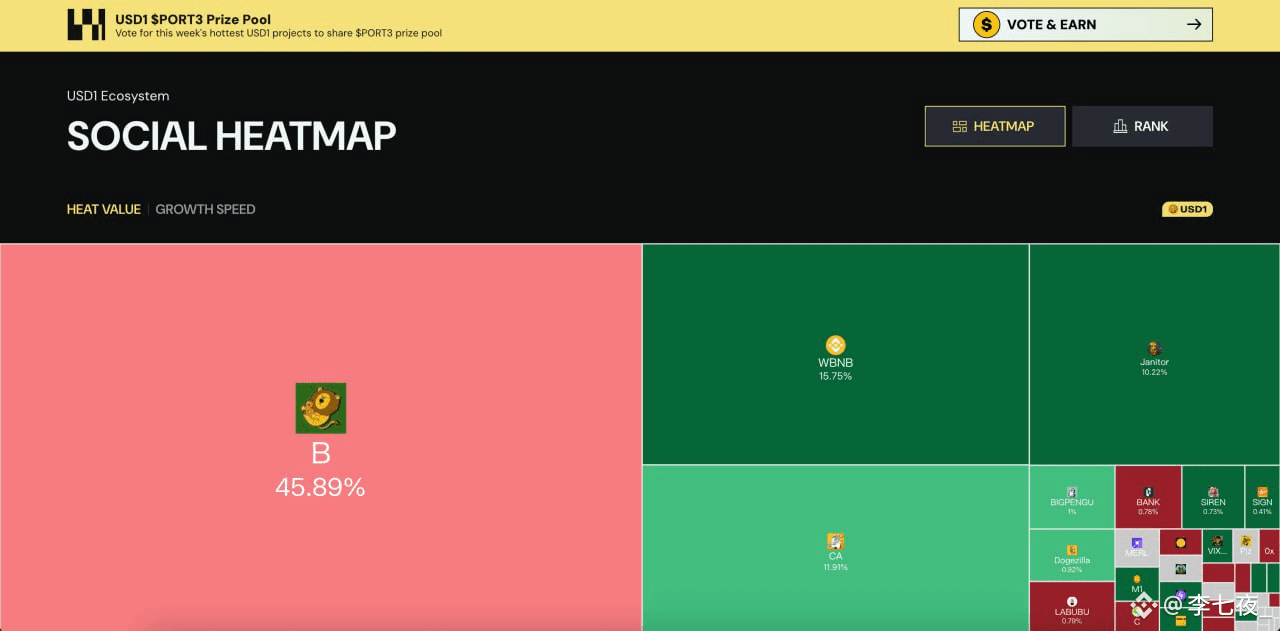Click the bar chart icon in the RANK button

[1120, 126]
